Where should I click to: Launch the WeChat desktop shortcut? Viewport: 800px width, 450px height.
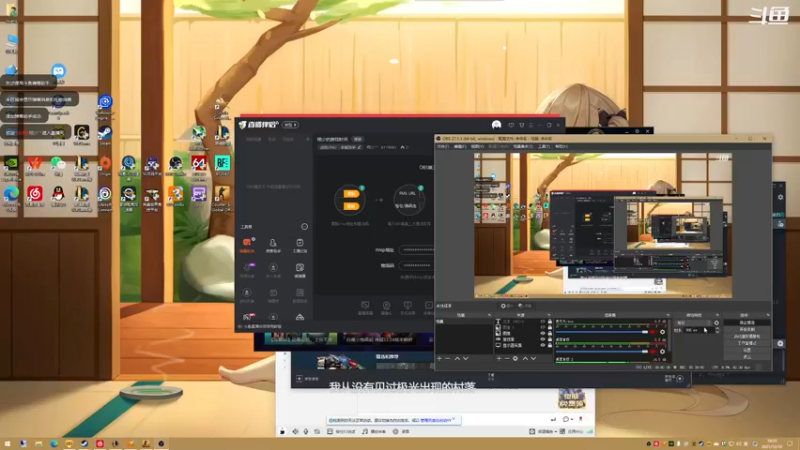(x=58, y=163)
